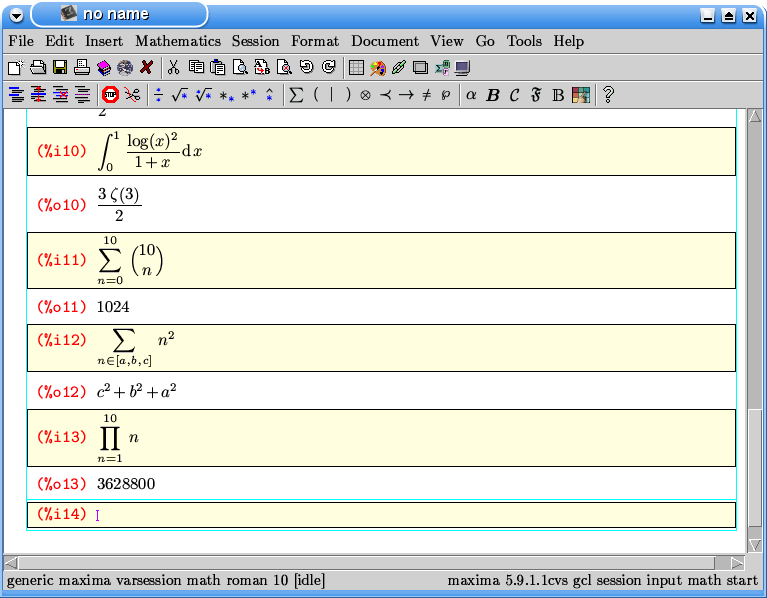767x598 pixels.
Task: Open Replace with the A-to-B icon
Action: [x=262, y=67]
